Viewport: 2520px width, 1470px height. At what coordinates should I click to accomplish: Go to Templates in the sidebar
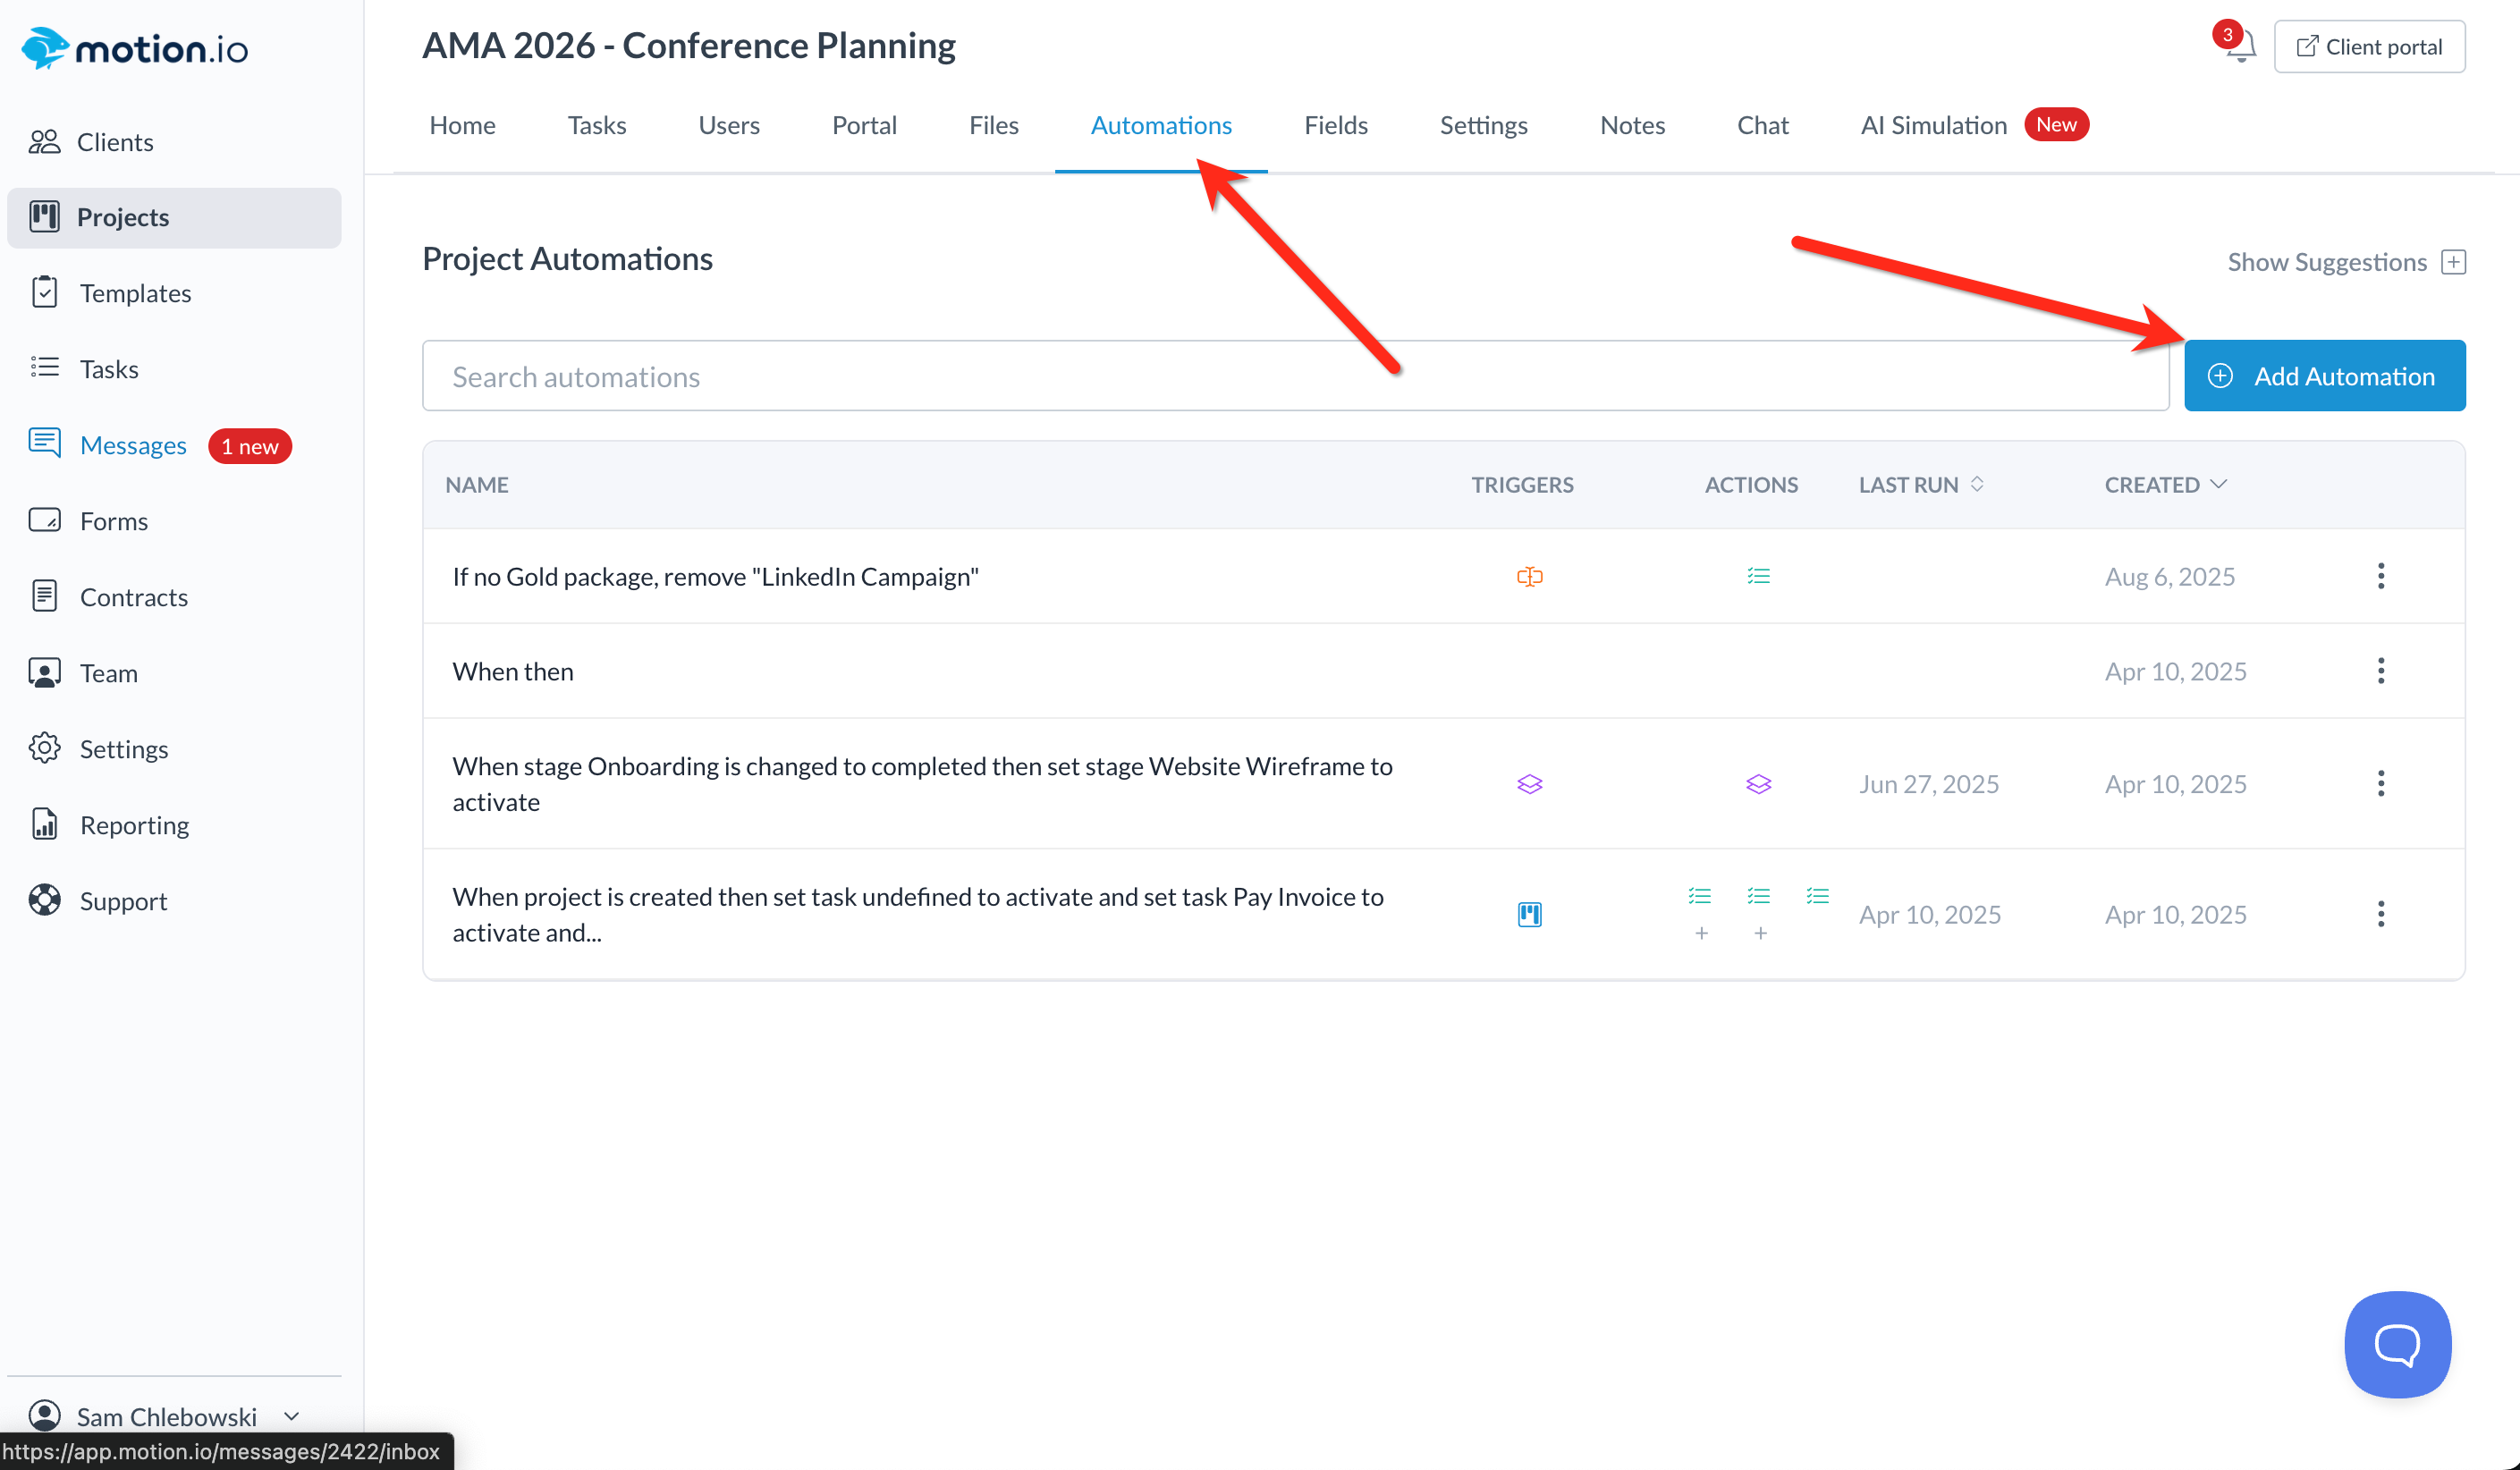point(135,293)
